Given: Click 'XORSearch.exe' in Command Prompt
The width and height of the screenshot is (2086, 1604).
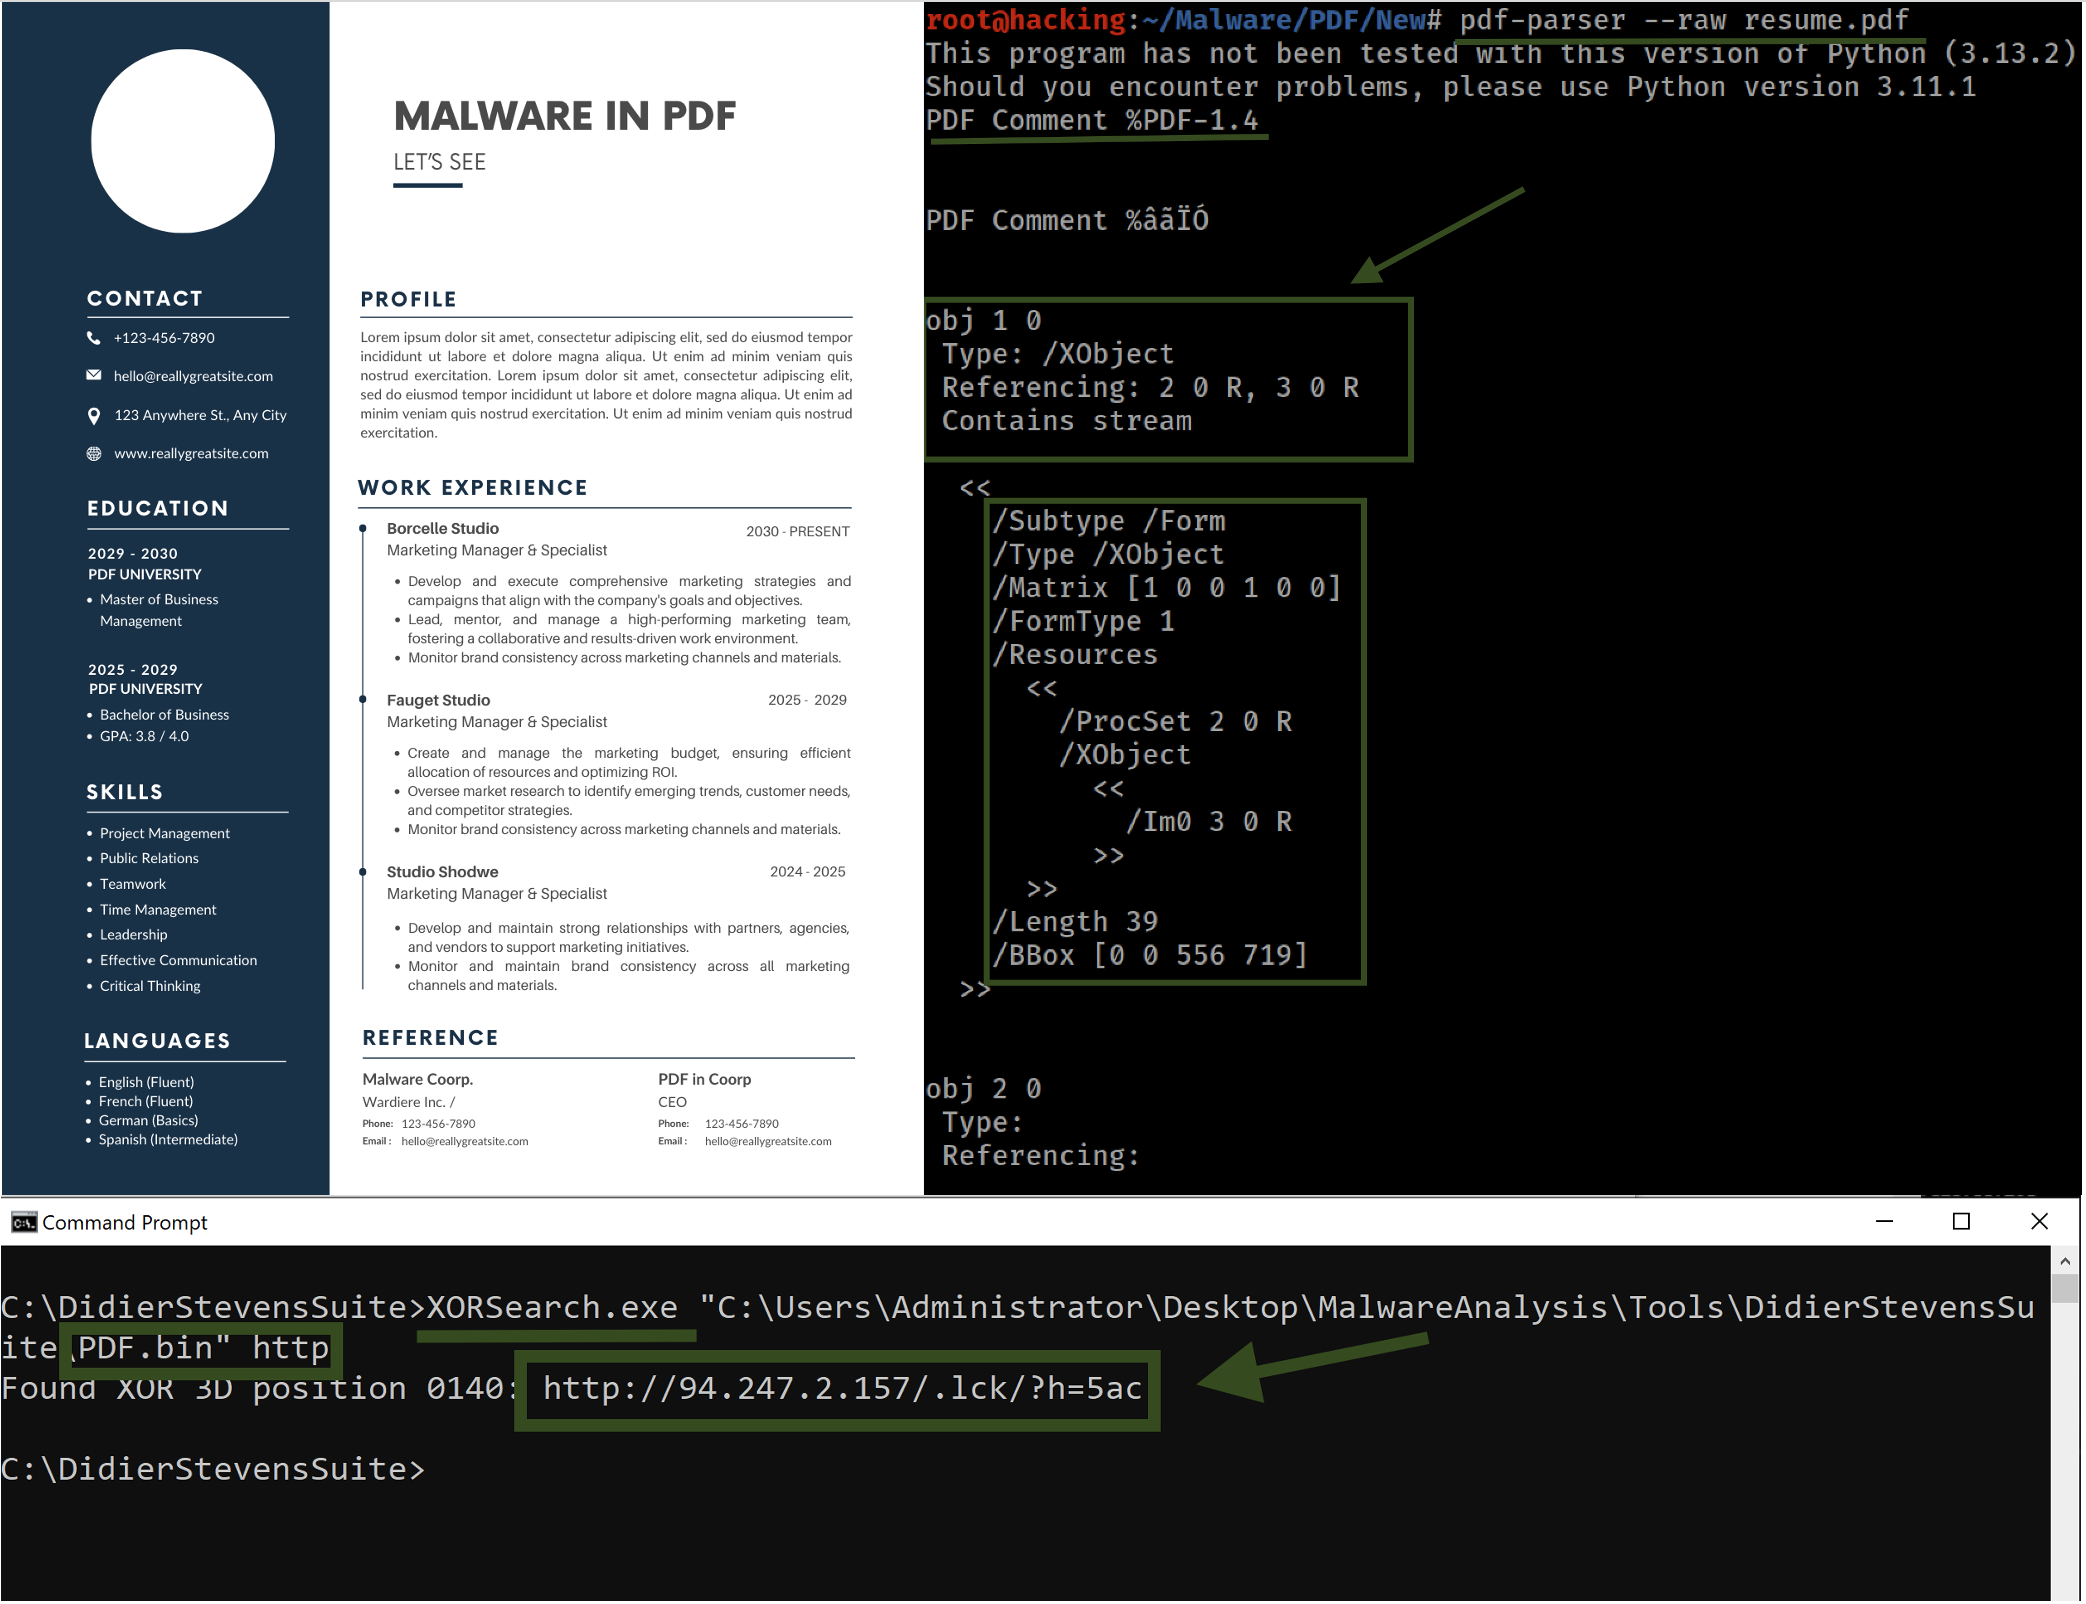Looking at the screenshot, I should point(552,1308).
